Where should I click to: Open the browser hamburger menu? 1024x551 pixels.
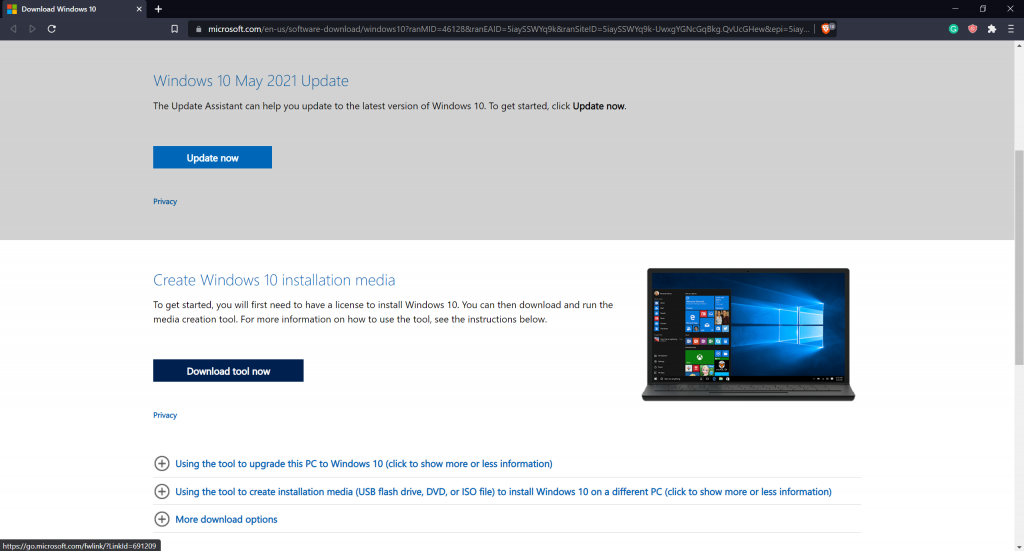tap(1011, 29)
